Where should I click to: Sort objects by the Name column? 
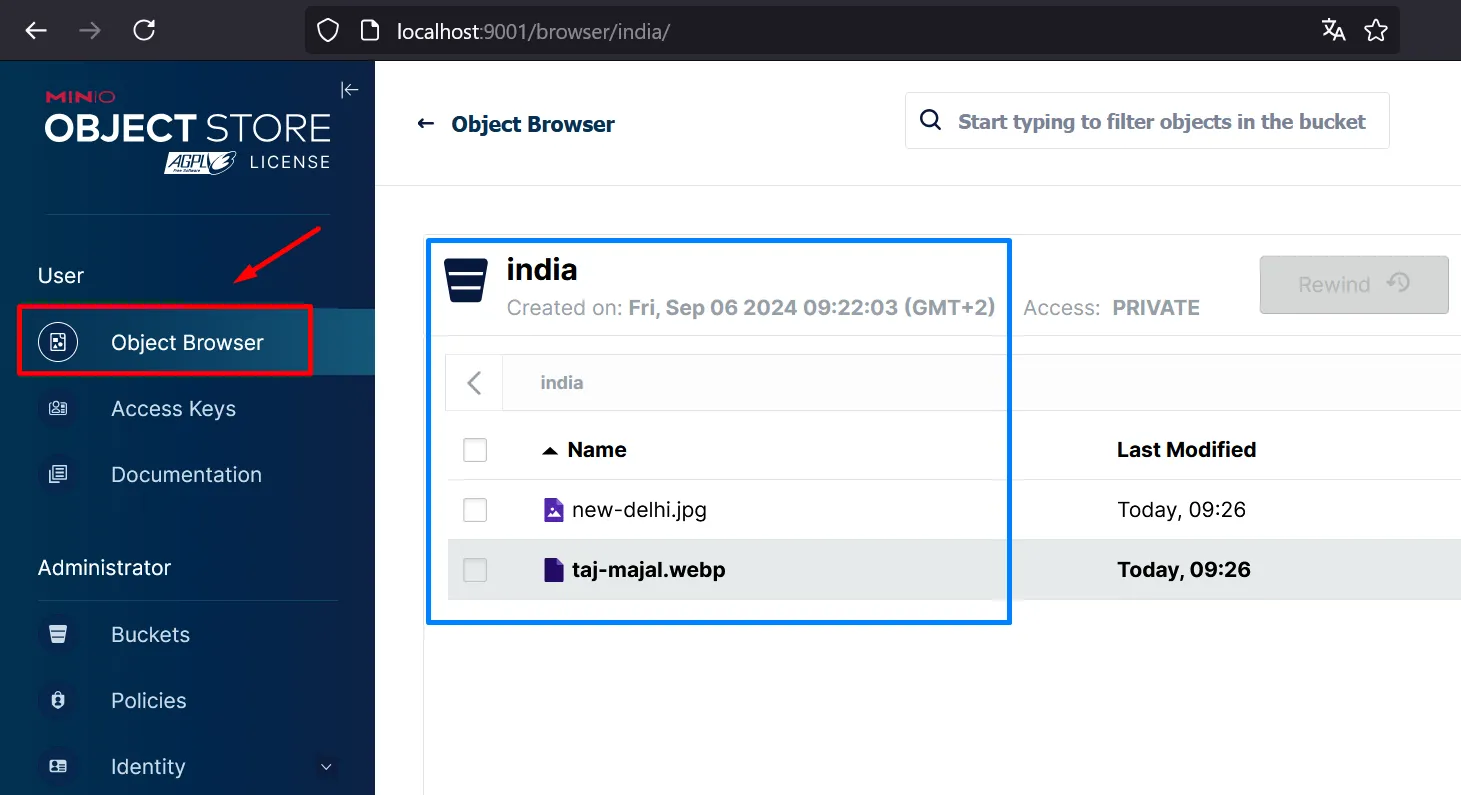click(x=596, y=450)
